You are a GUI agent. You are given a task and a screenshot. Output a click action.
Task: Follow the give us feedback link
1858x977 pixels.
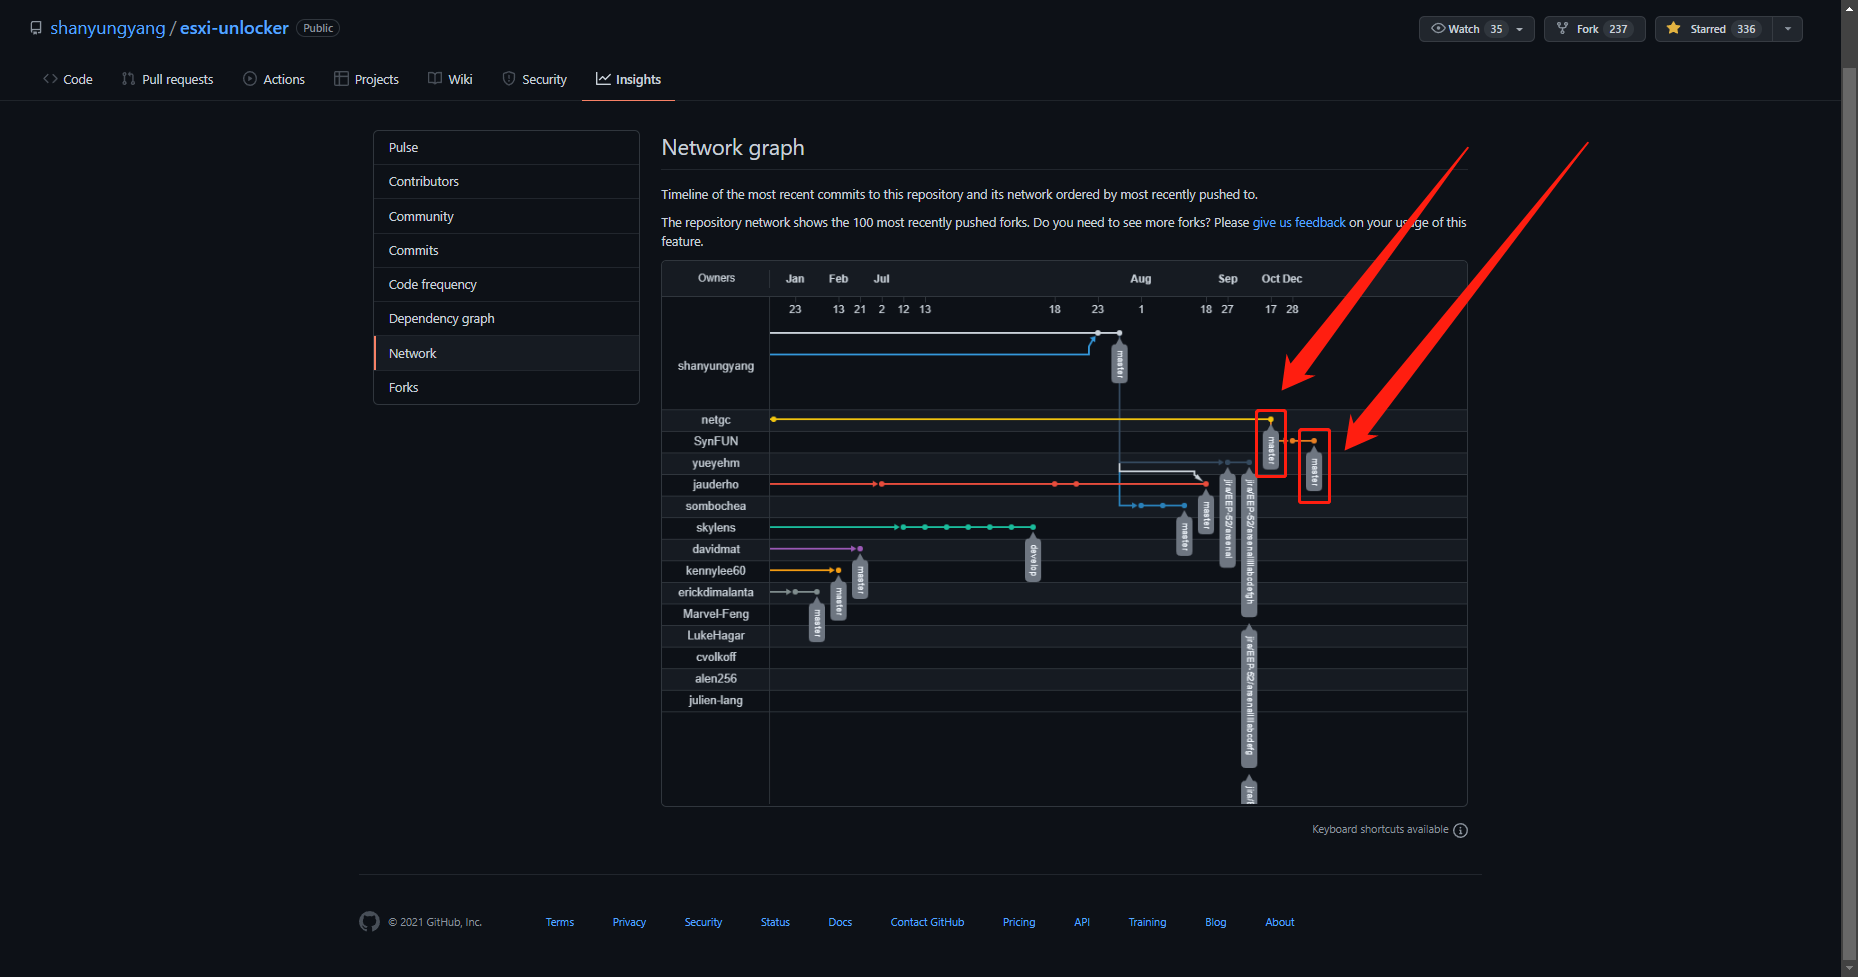[1299, 222]
